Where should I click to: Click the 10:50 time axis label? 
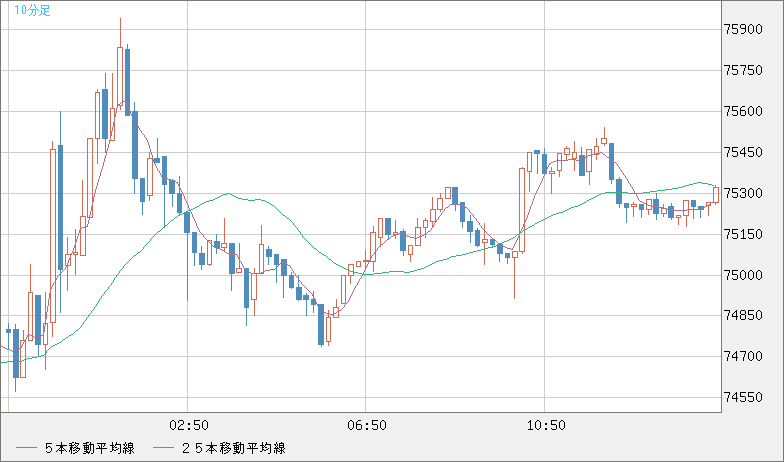point(546,426)
